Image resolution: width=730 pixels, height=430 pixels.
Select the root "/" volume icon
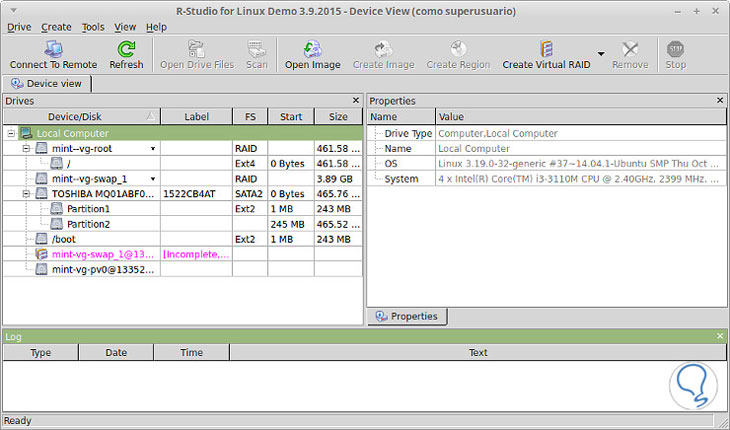tap(56, 163)
